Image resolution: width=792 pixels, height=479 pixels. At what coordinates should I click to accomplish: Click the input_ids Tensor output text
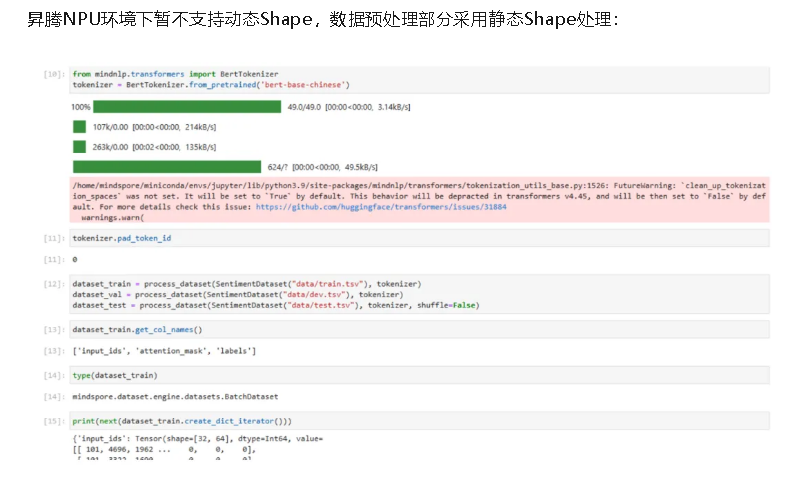pos(198,439)
